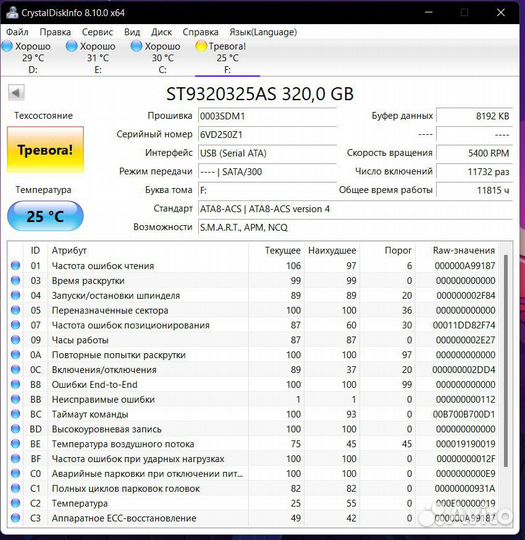Click the status orb for attribute C1
Screen dimensions: 525x540
pos(16,488)
